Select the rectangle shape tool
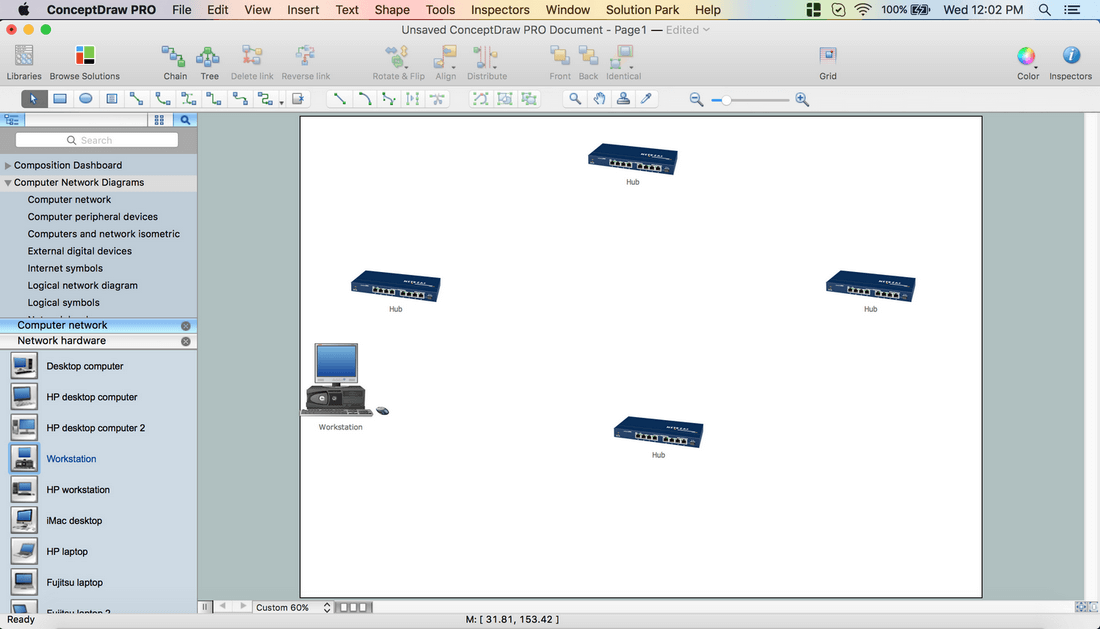This screenshot has width=1100, height=629. coord(60,99)
